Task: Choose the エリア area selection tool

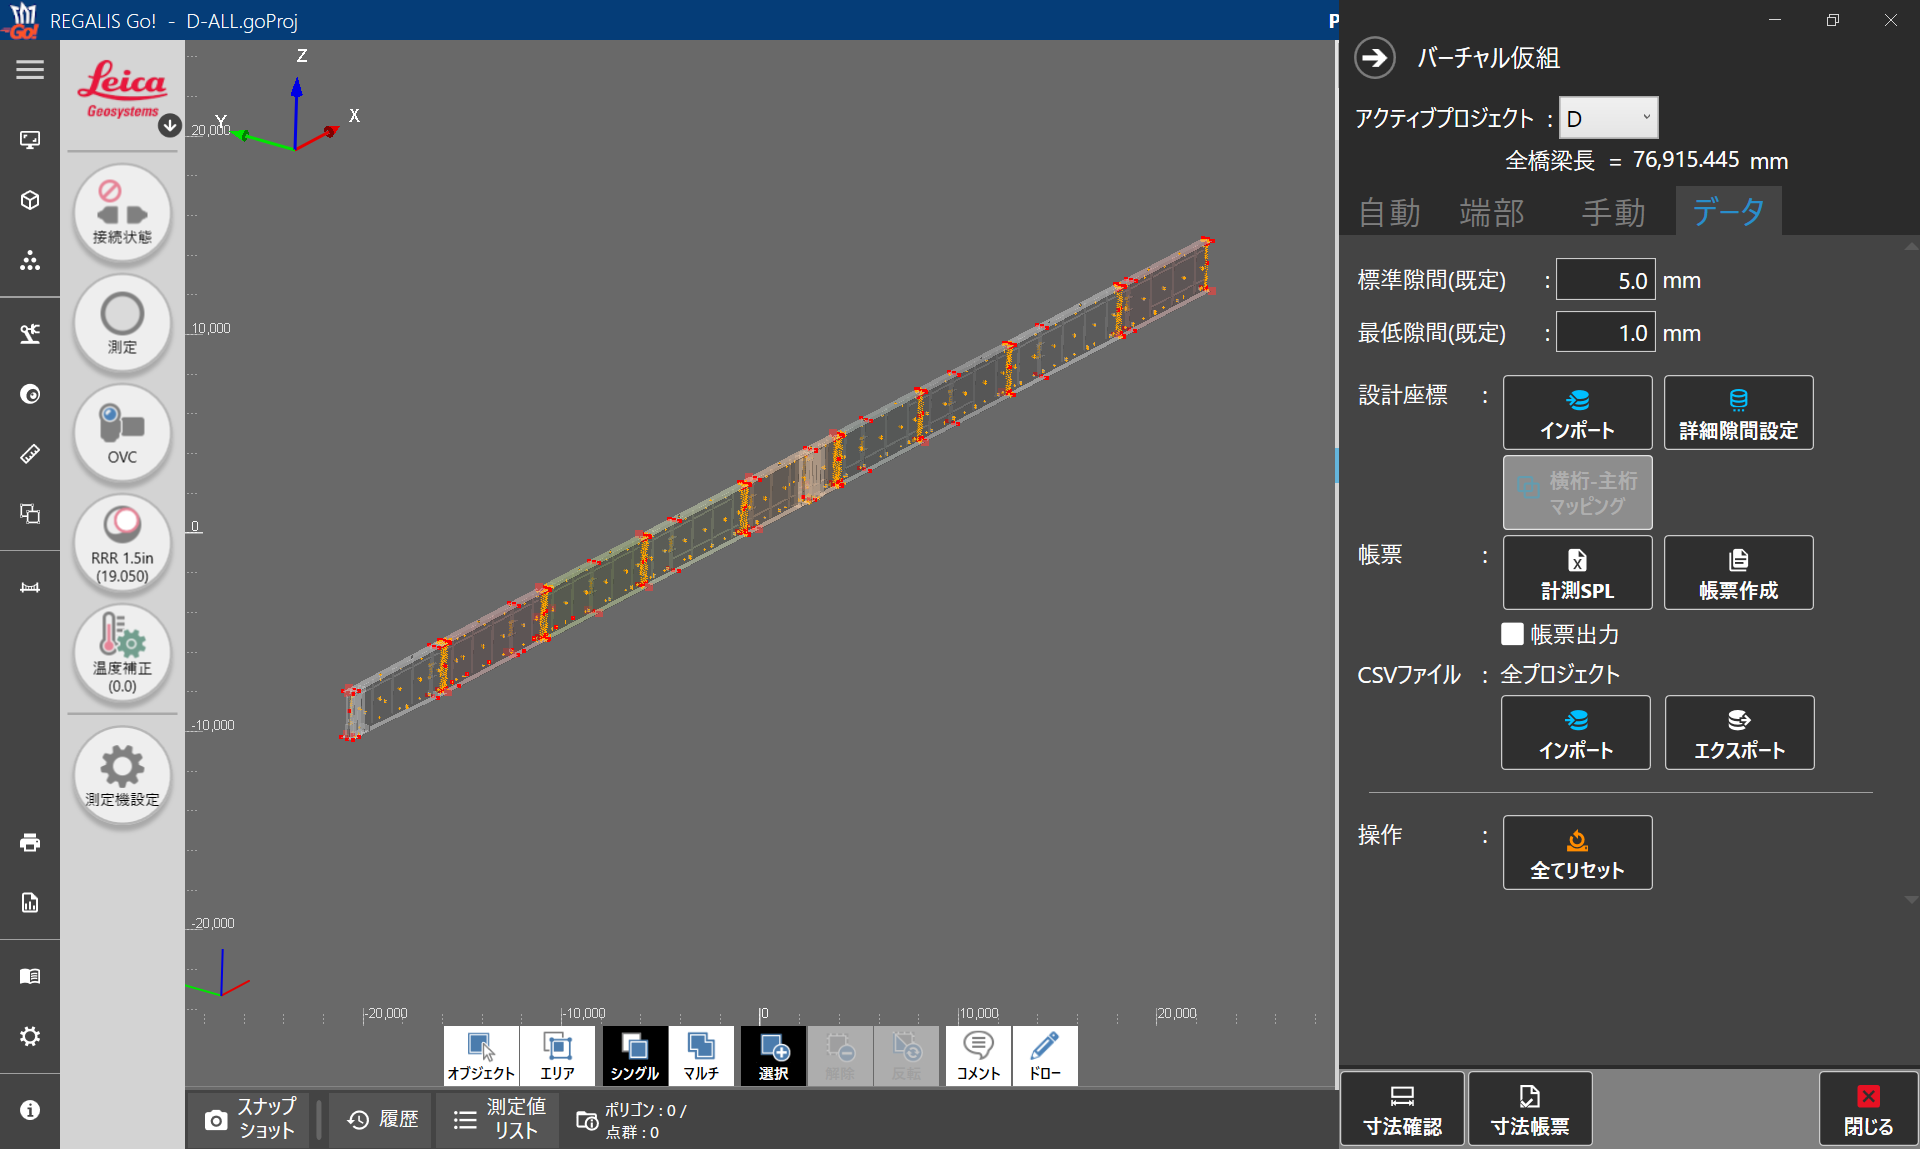Action: [x=557, y=1056]
